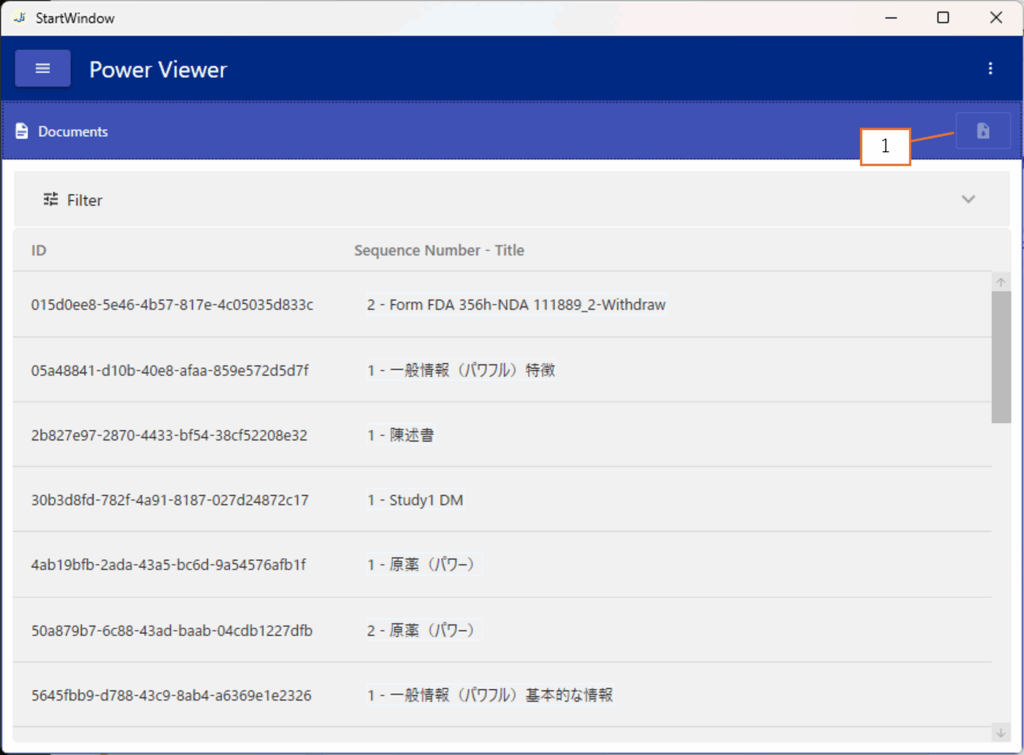
Task: Select the Form FDA 356h-NDA Withdraw row
Action: click(x=516, y=305)
